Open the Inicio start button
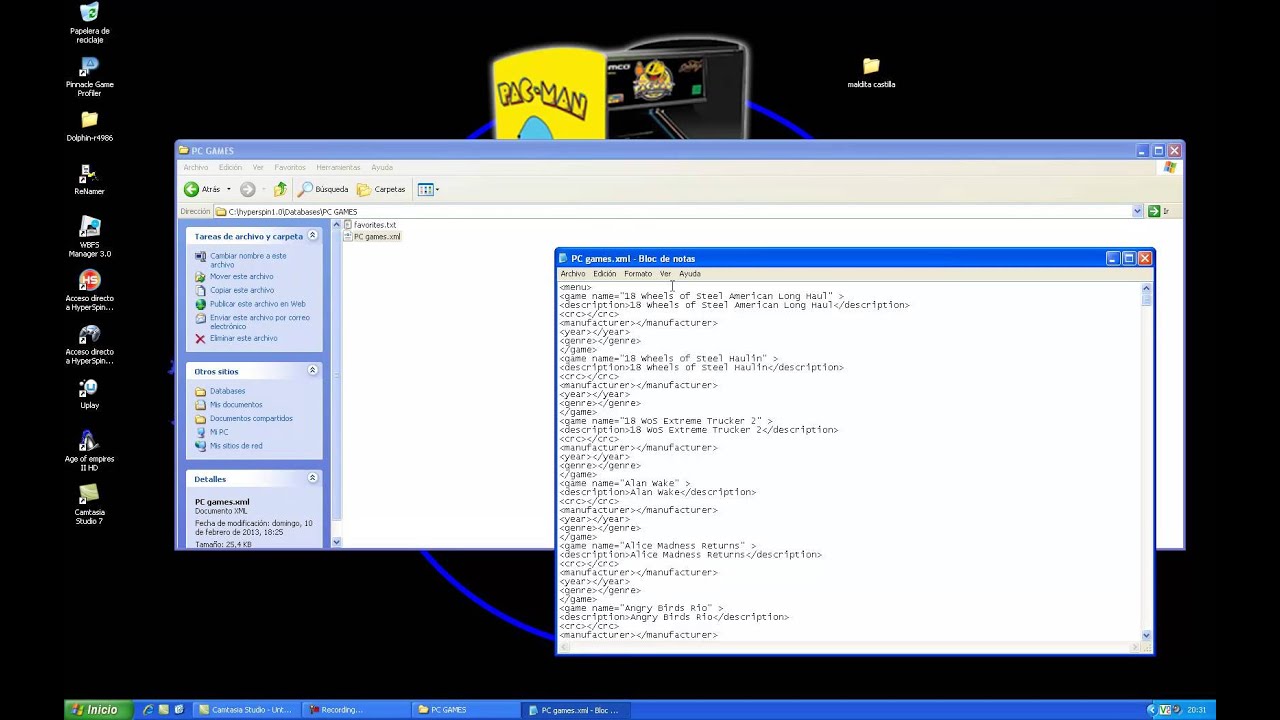 click(96, 710)
